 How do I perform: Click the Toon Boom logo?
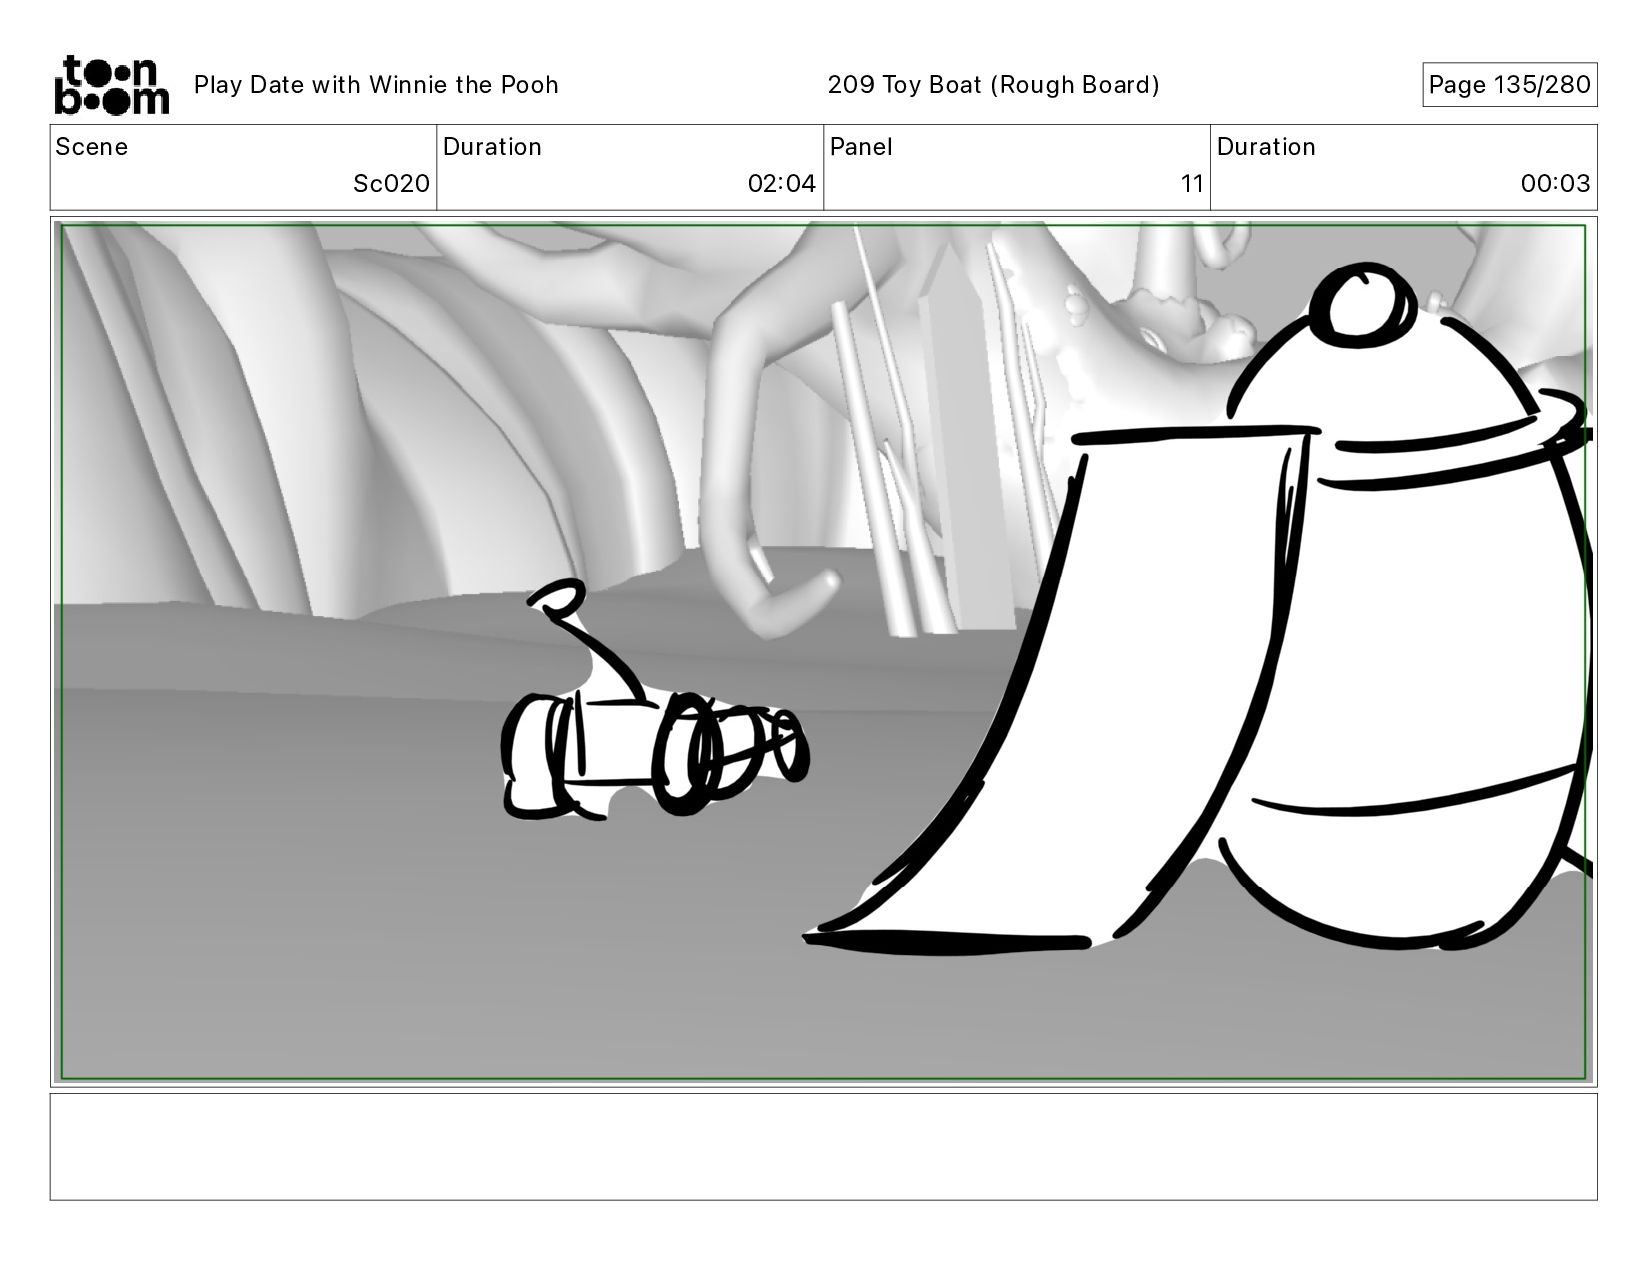point(111,85)
